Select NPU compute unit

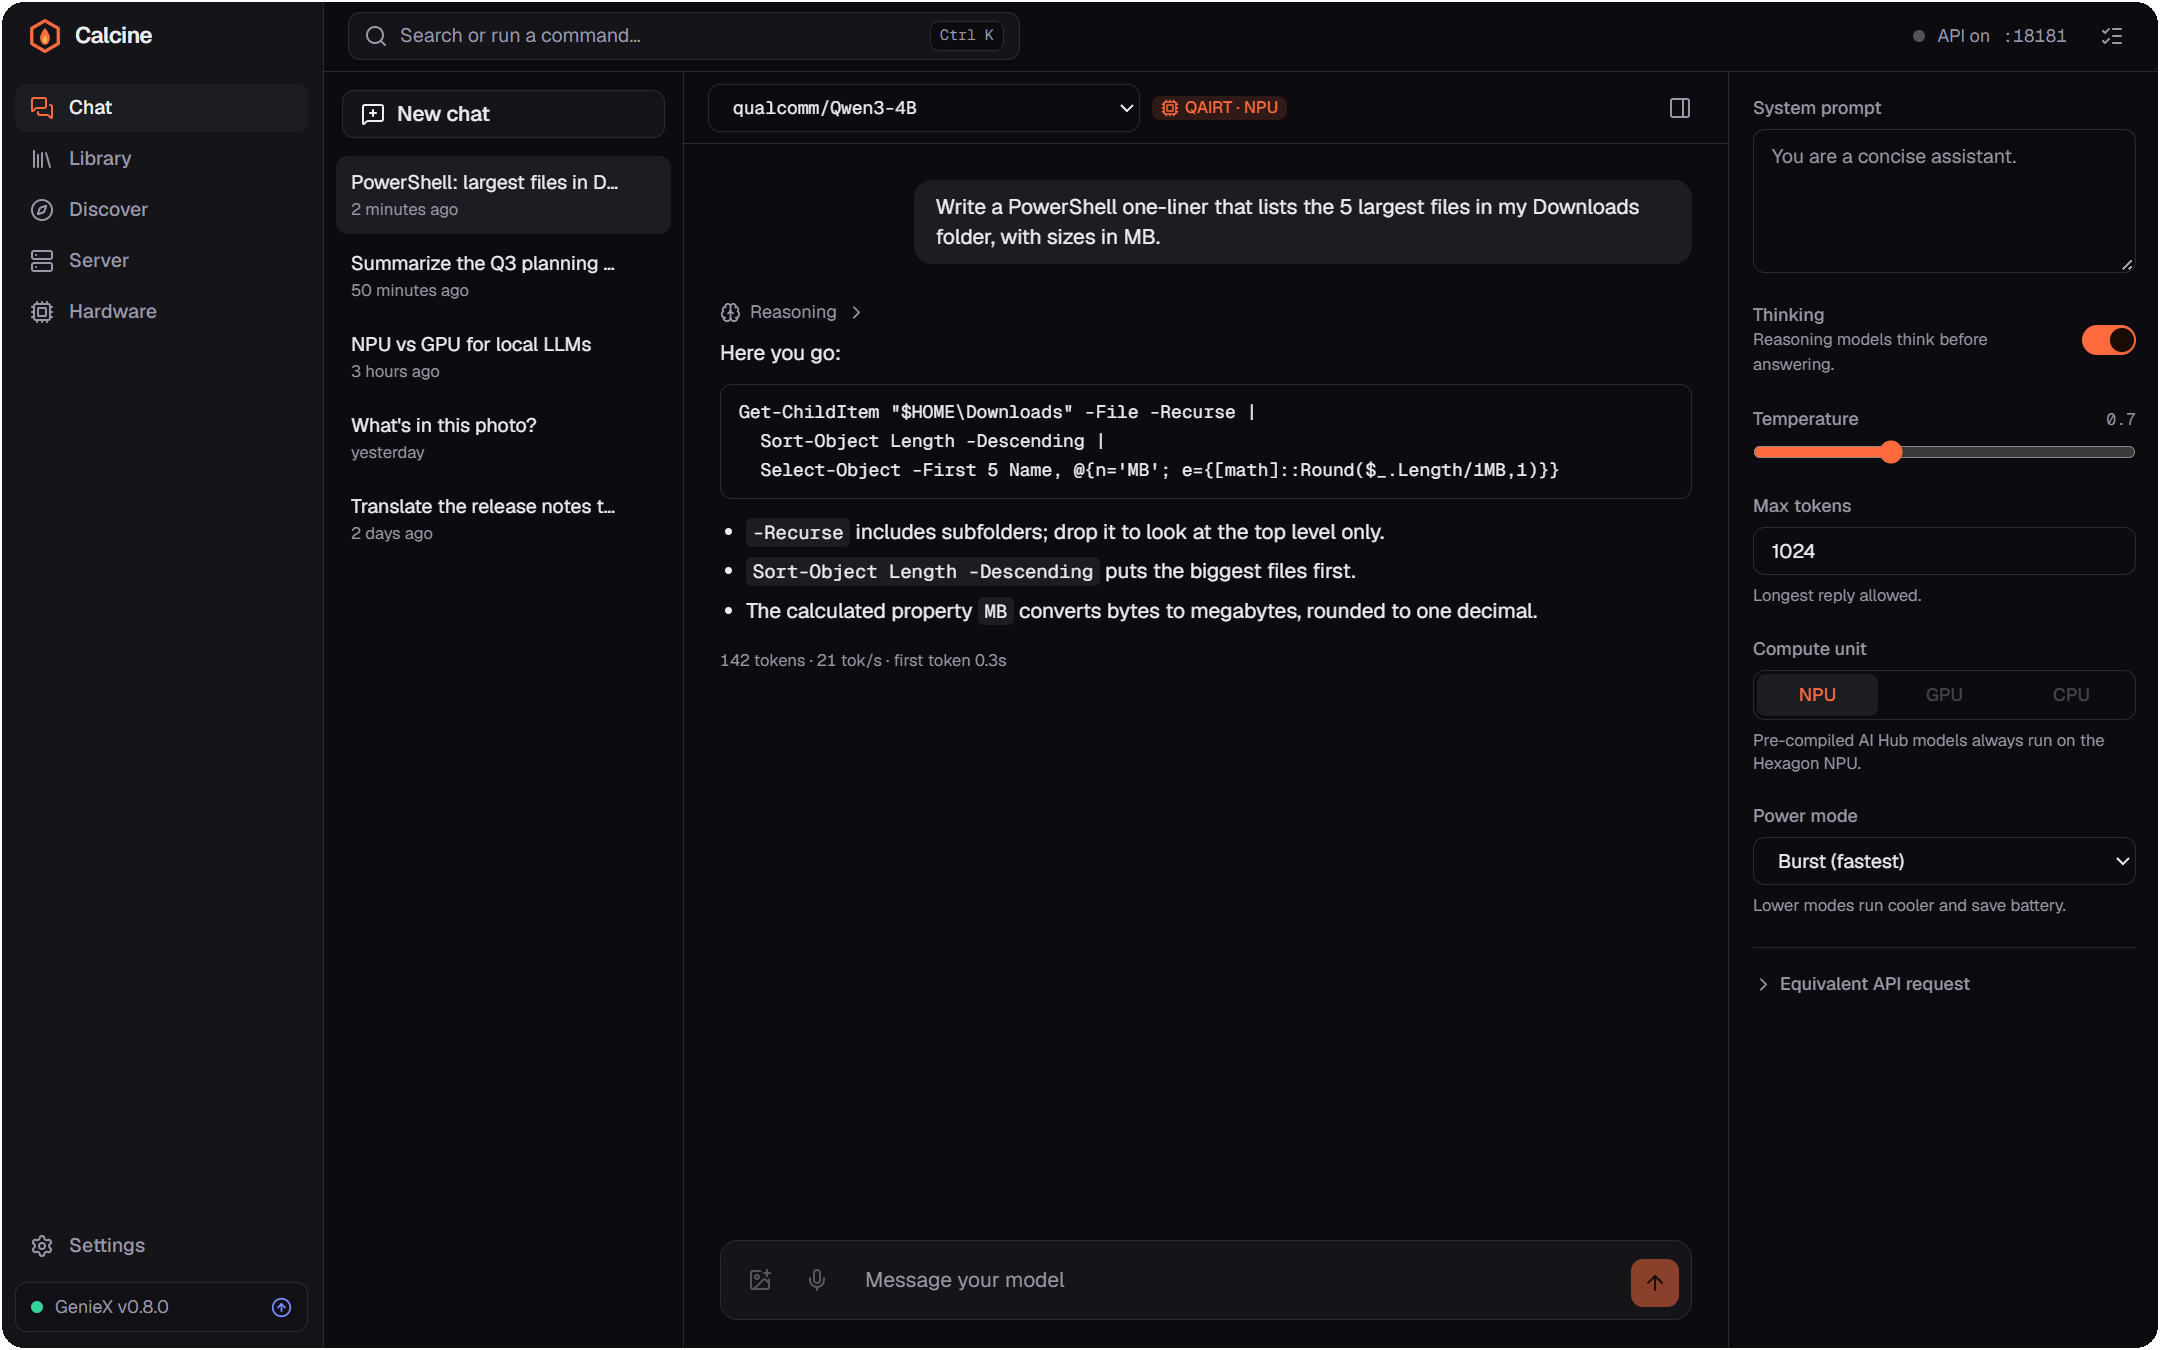(x=1817, y=695)
